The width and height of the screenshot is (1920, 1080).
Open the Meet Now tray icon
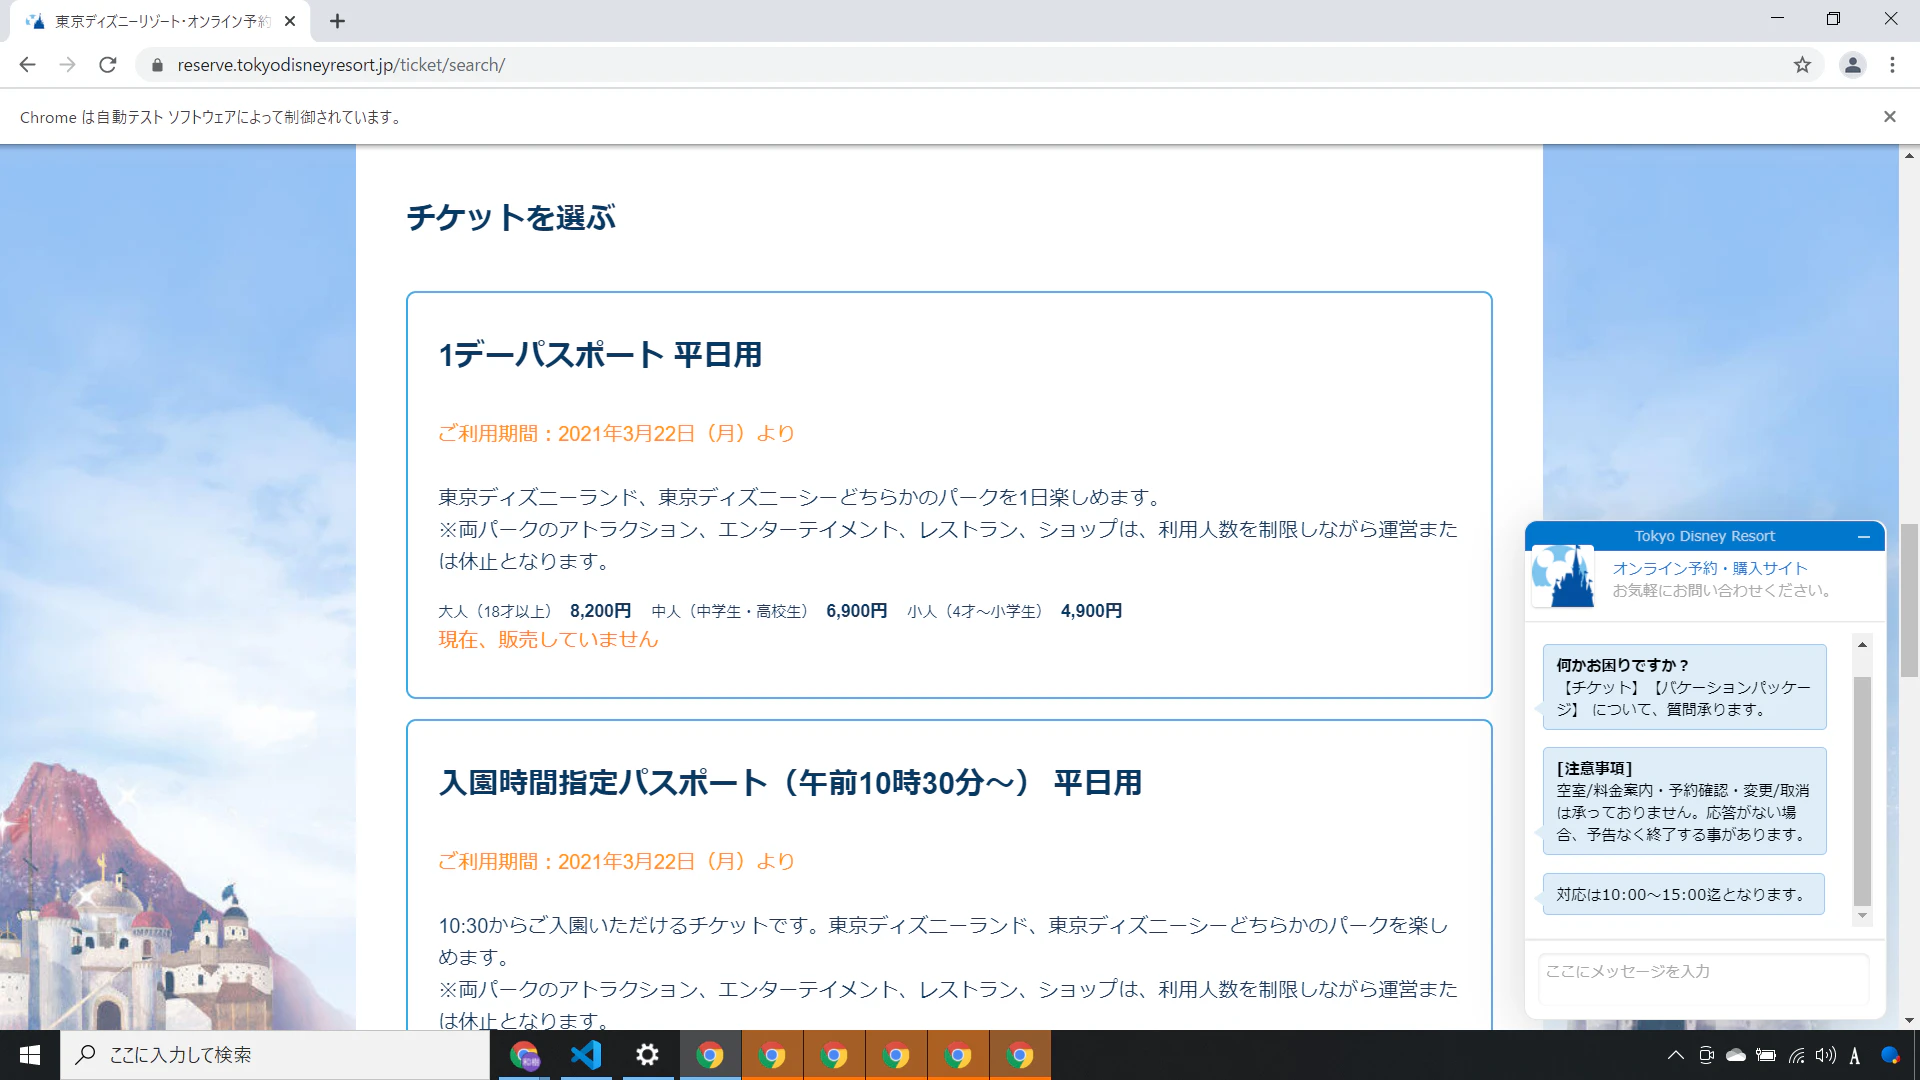click(x=1706, y=1055)
